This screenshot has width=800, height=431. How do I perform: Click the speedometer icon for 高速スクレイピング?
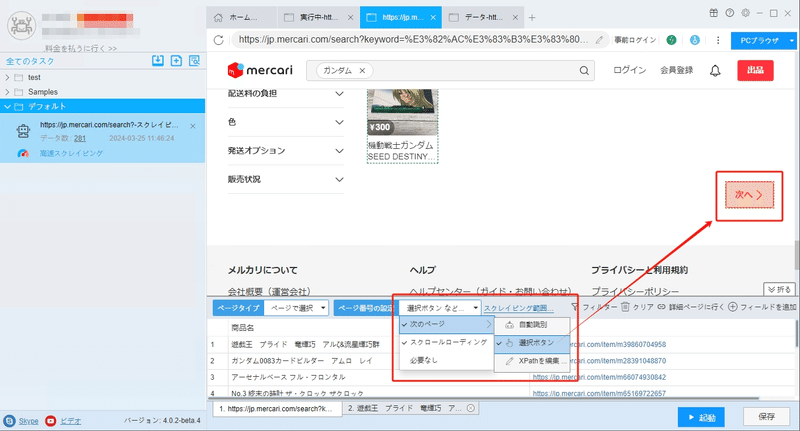pos(23,153)
